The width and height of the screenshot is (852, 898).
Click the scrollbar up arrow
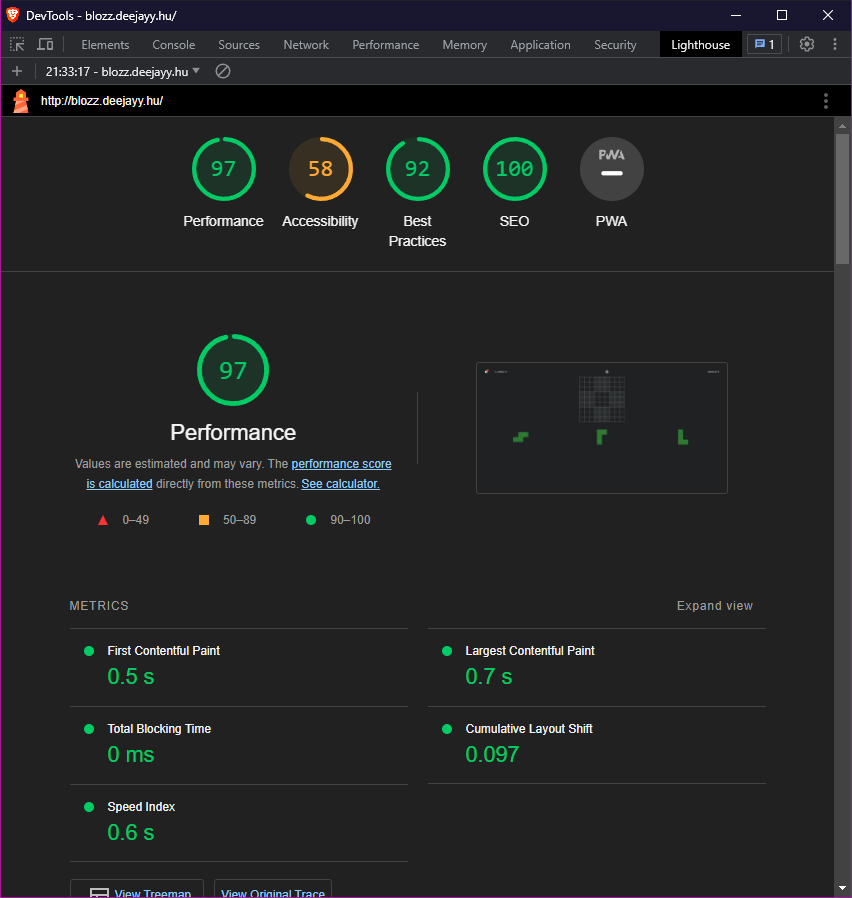tap(842, 125)
